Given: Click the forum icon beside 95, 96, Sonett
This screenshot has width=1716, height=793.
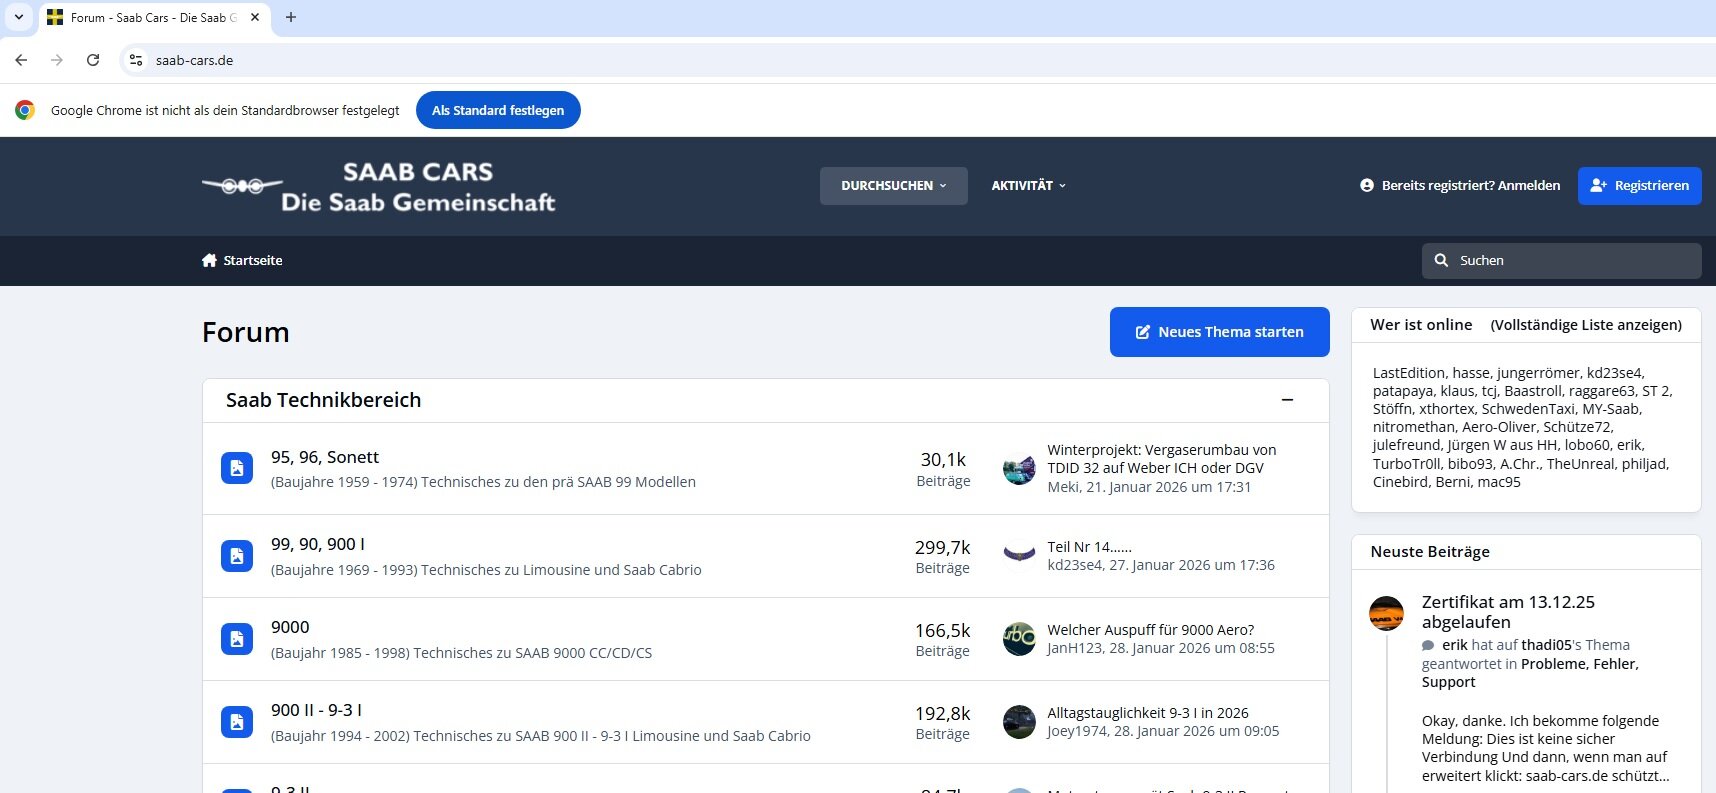Looking at the screenshot, I should click(x=237, y=468).
